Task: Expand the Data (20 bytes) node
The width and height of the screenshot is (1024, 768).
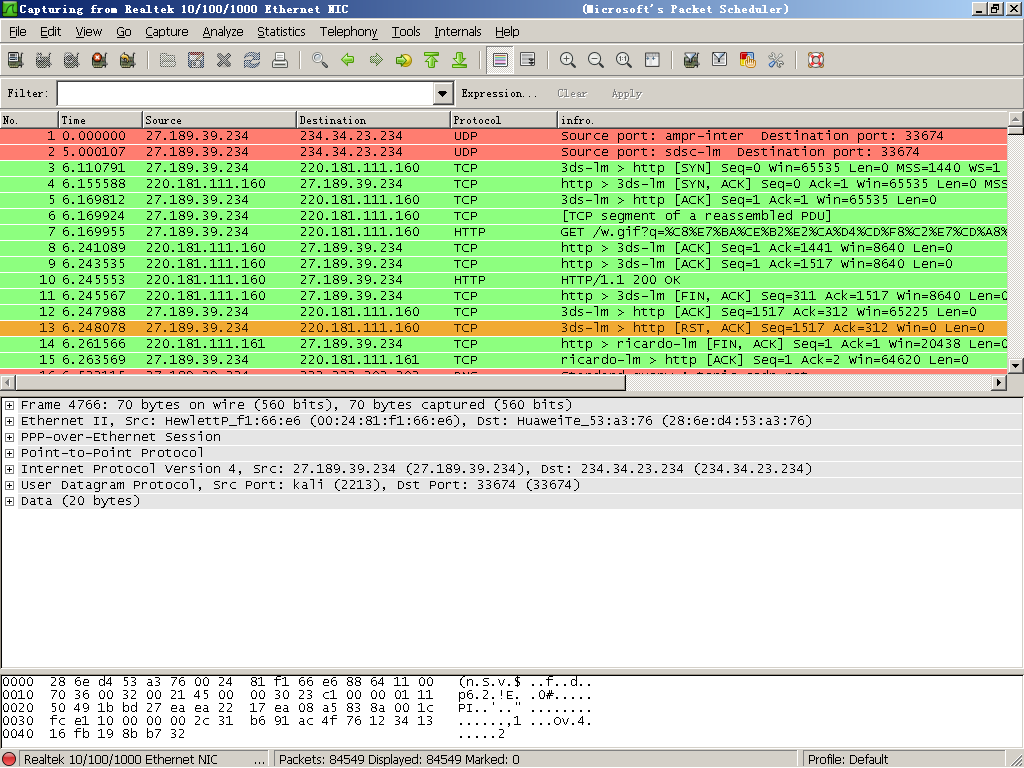Action: click(x=9, y=502)
